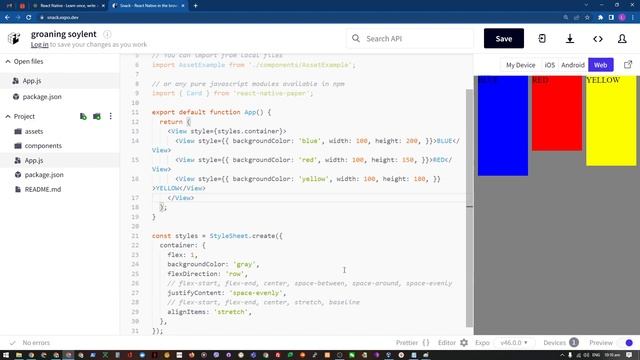
Task: Reload the browser page
Action: click(29, 18)
